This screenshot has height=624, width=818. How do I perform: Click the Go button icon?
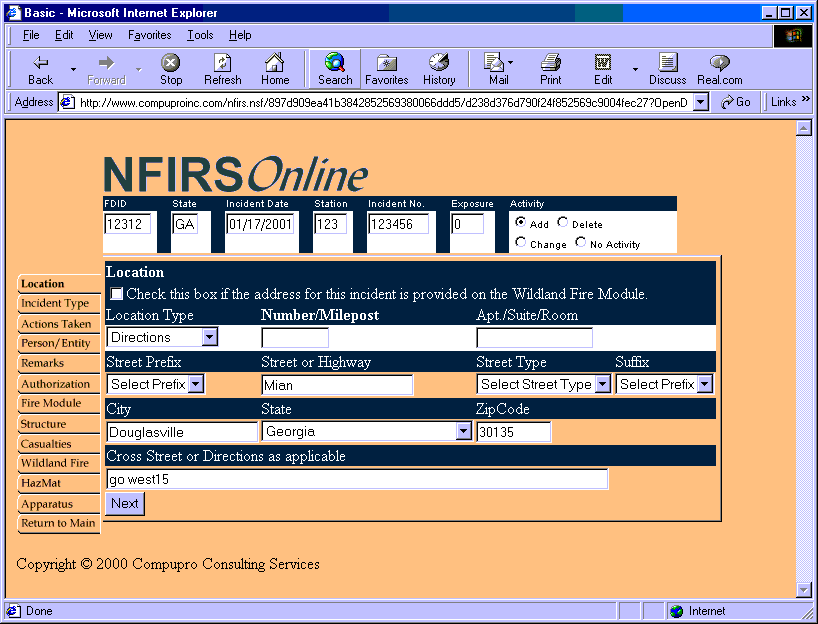tap(727, 102)
